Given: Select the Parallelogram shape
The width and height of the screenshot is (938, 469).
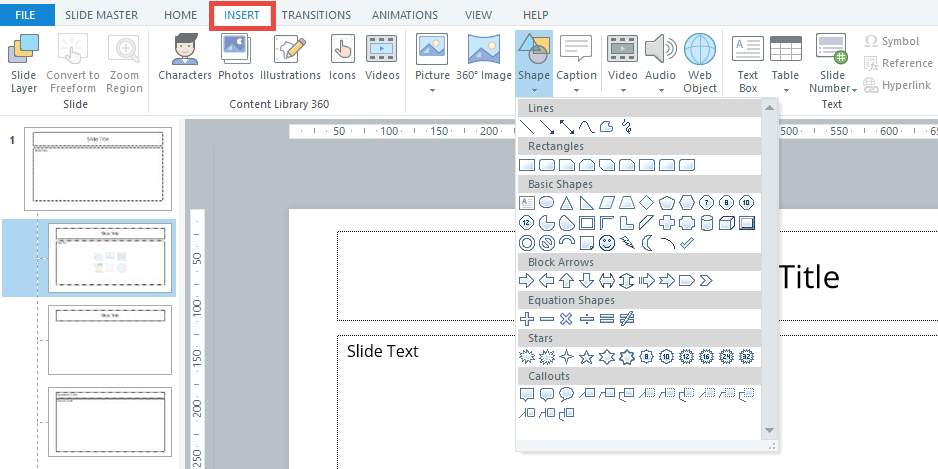Looking at the screenshot, I should tap(607, 203).
